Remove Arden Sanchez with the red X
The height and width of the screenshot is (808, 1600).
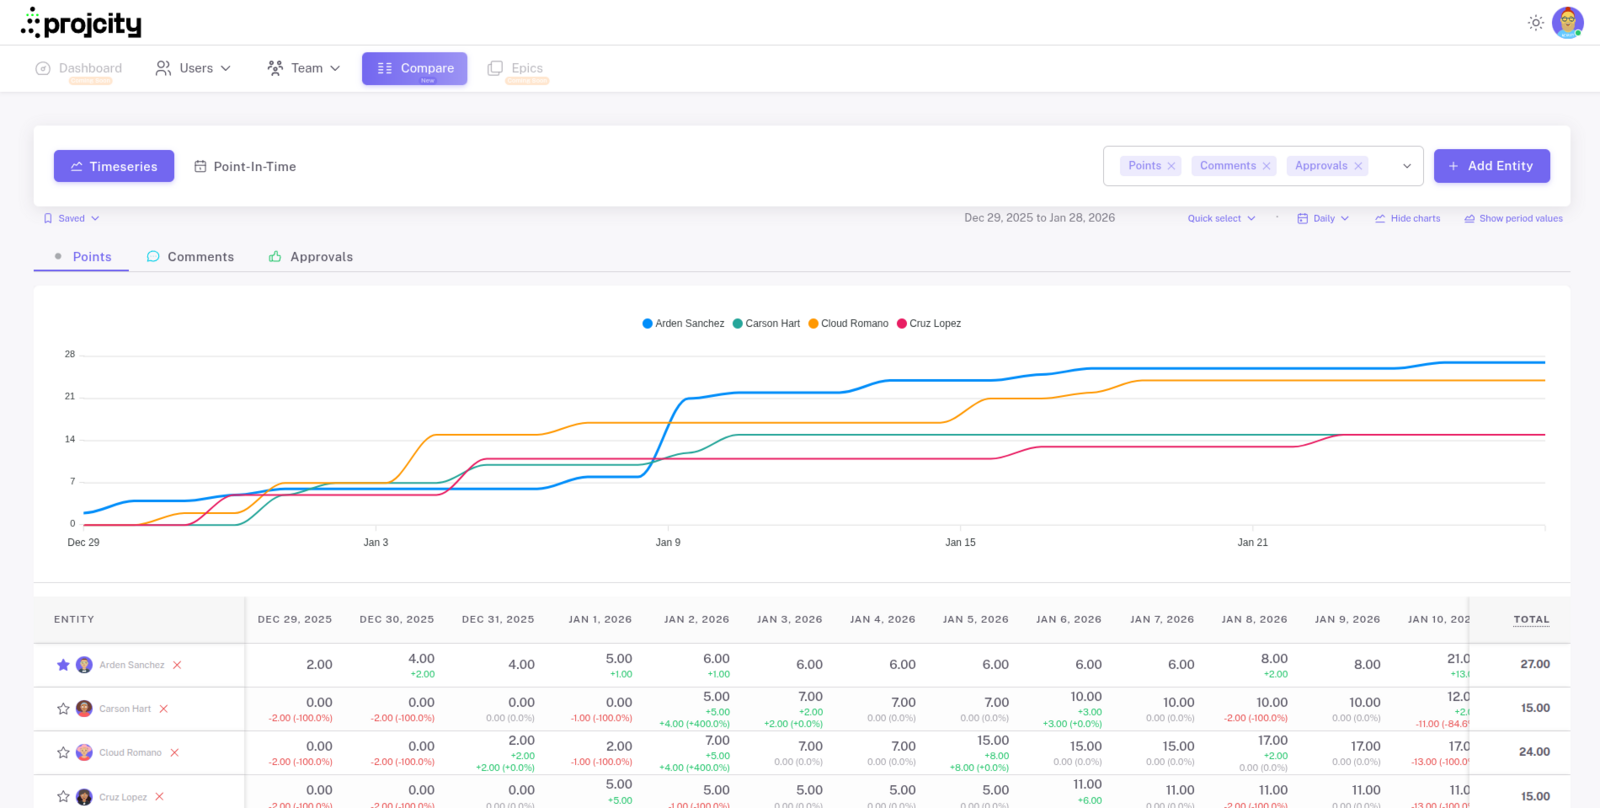tap(177, 665)
